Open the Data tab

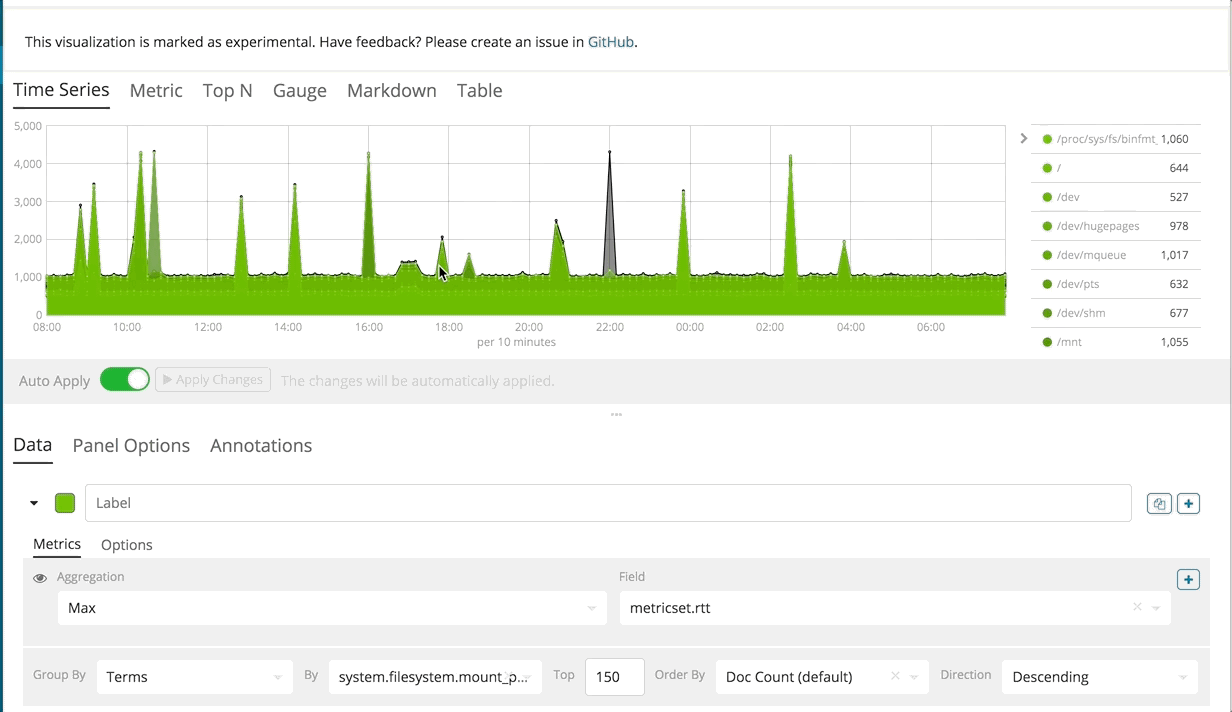(x=32, y=446)
